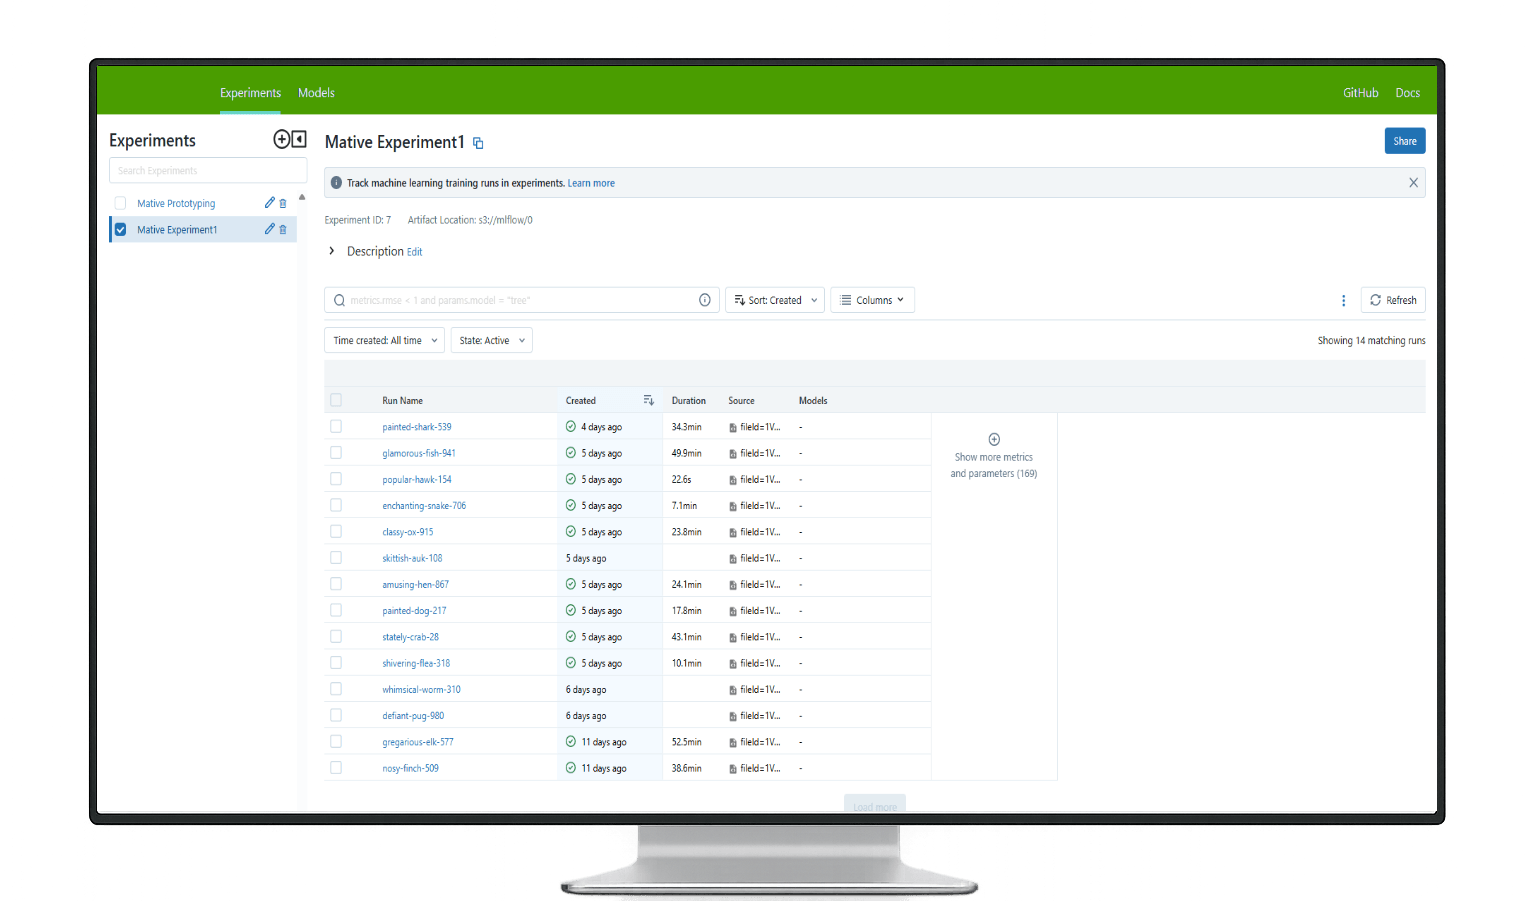
Task: Open the kebab menu next to Refresh
Action: (1343, 300)
